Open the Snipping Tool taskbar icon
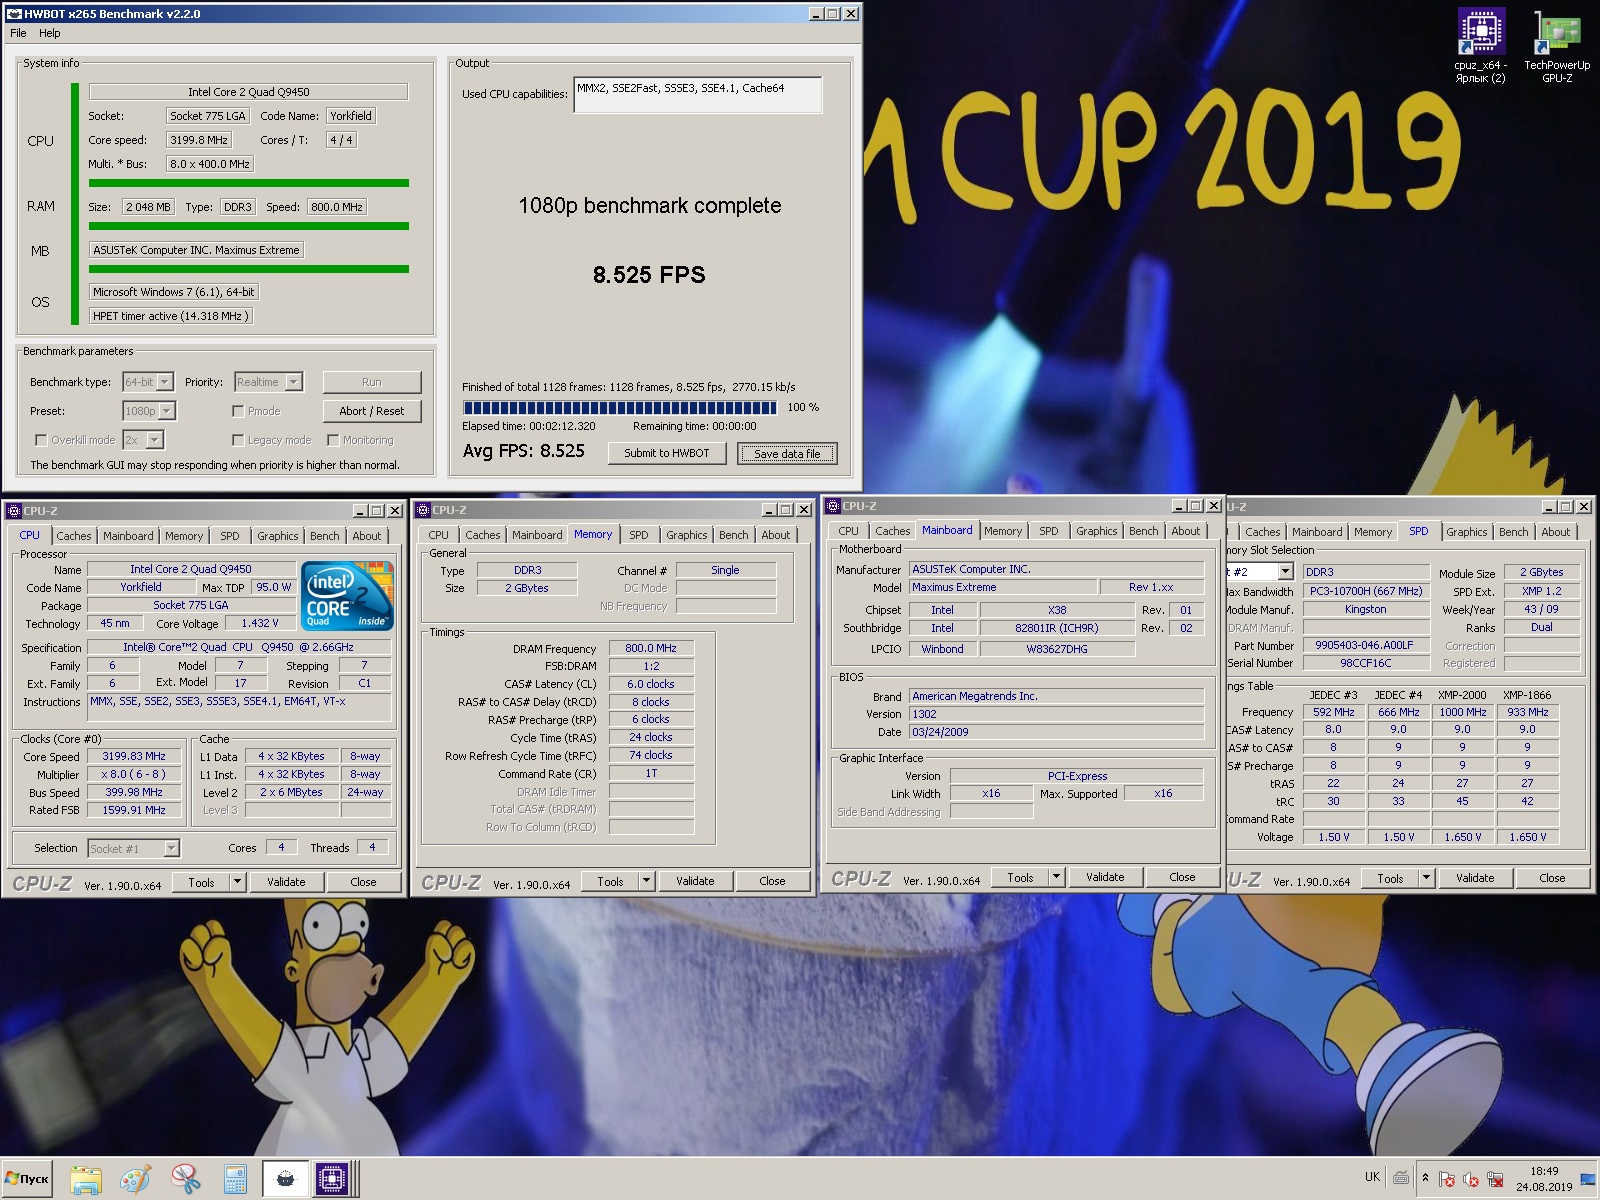The height and width of the screenshot is (1200, 1600). 185,1179
